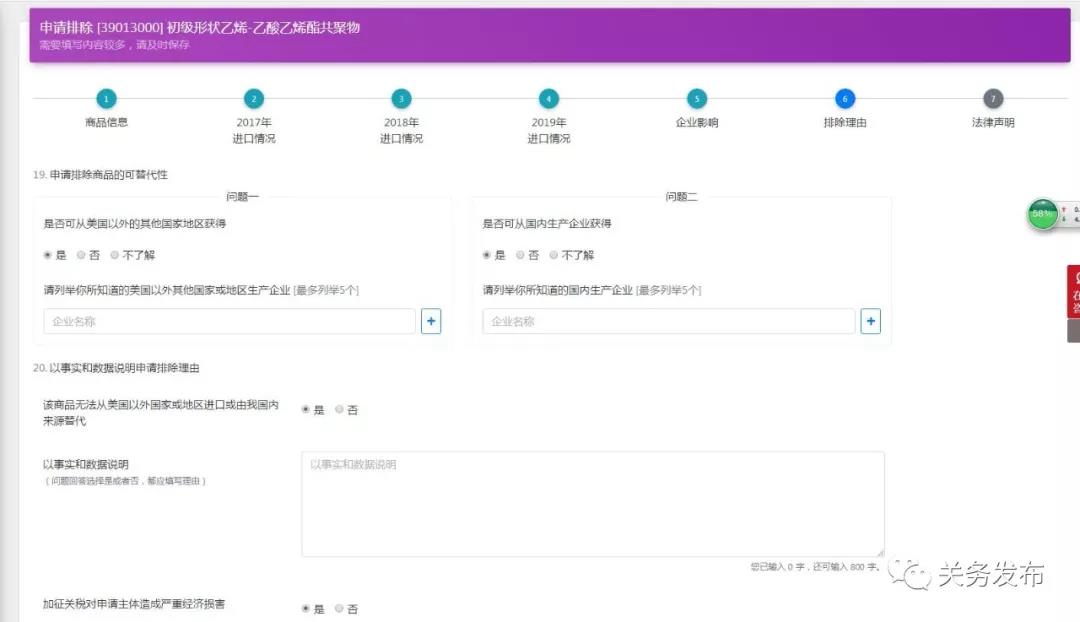The width and height of the screenshot is (1080, 622).
Task: Click 法律声明 step label
Action: click(x=992, y=123)
